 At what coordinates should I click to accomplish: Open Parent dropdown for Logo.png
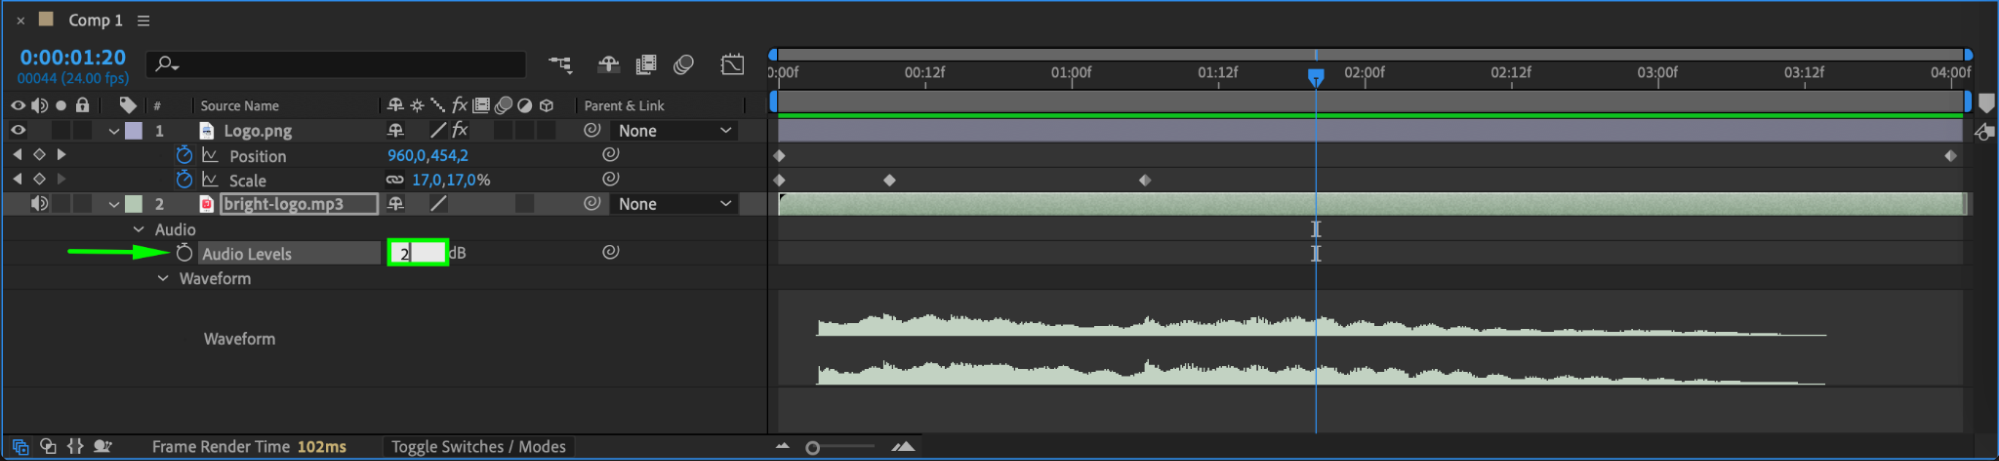point(674,131)
